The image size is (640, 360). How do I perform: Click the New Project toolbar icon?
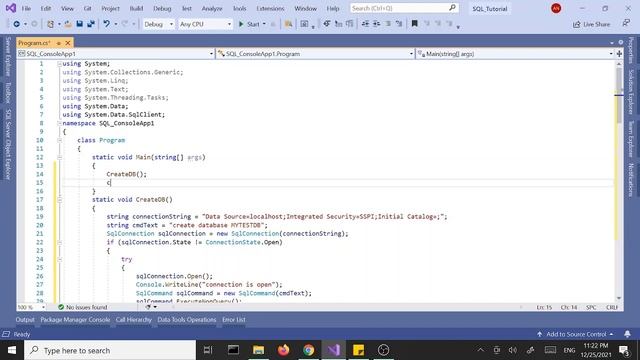click(50, 24)
